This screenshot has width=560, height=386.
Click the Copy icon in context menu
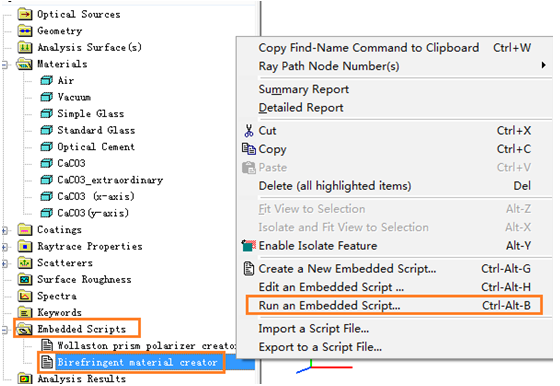pyautogui.click(x=249, y=149)
